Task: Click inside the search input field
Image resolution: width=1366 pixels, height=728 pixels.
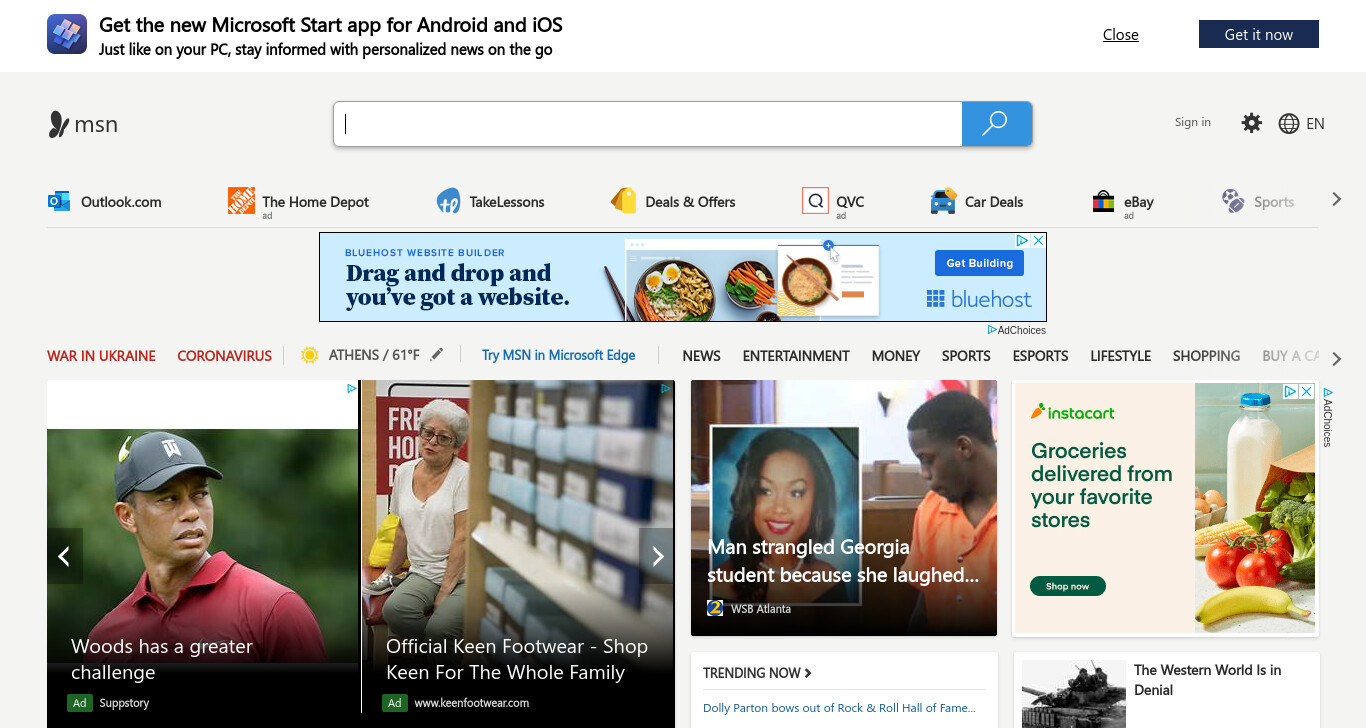Action: (x=648, y=124)
